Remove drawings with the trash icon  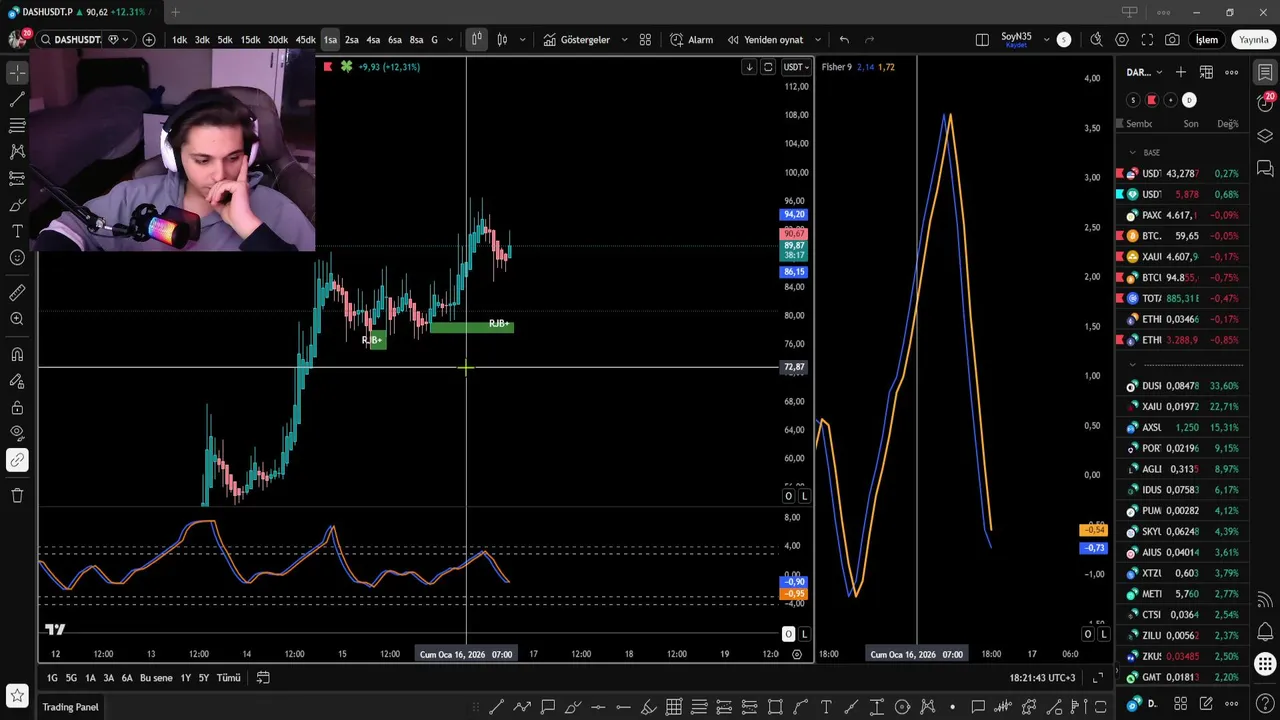coord(17,495)
